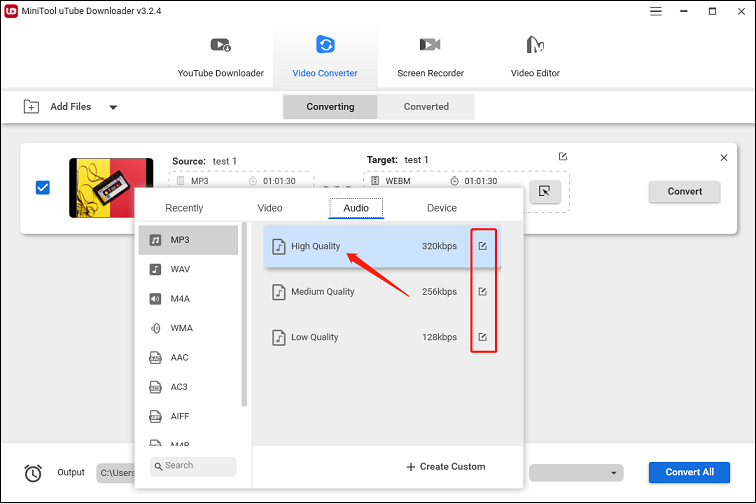Select Medium Quality 256kbps preset
This screenshot has height=504, width=756.
point(382,292)
